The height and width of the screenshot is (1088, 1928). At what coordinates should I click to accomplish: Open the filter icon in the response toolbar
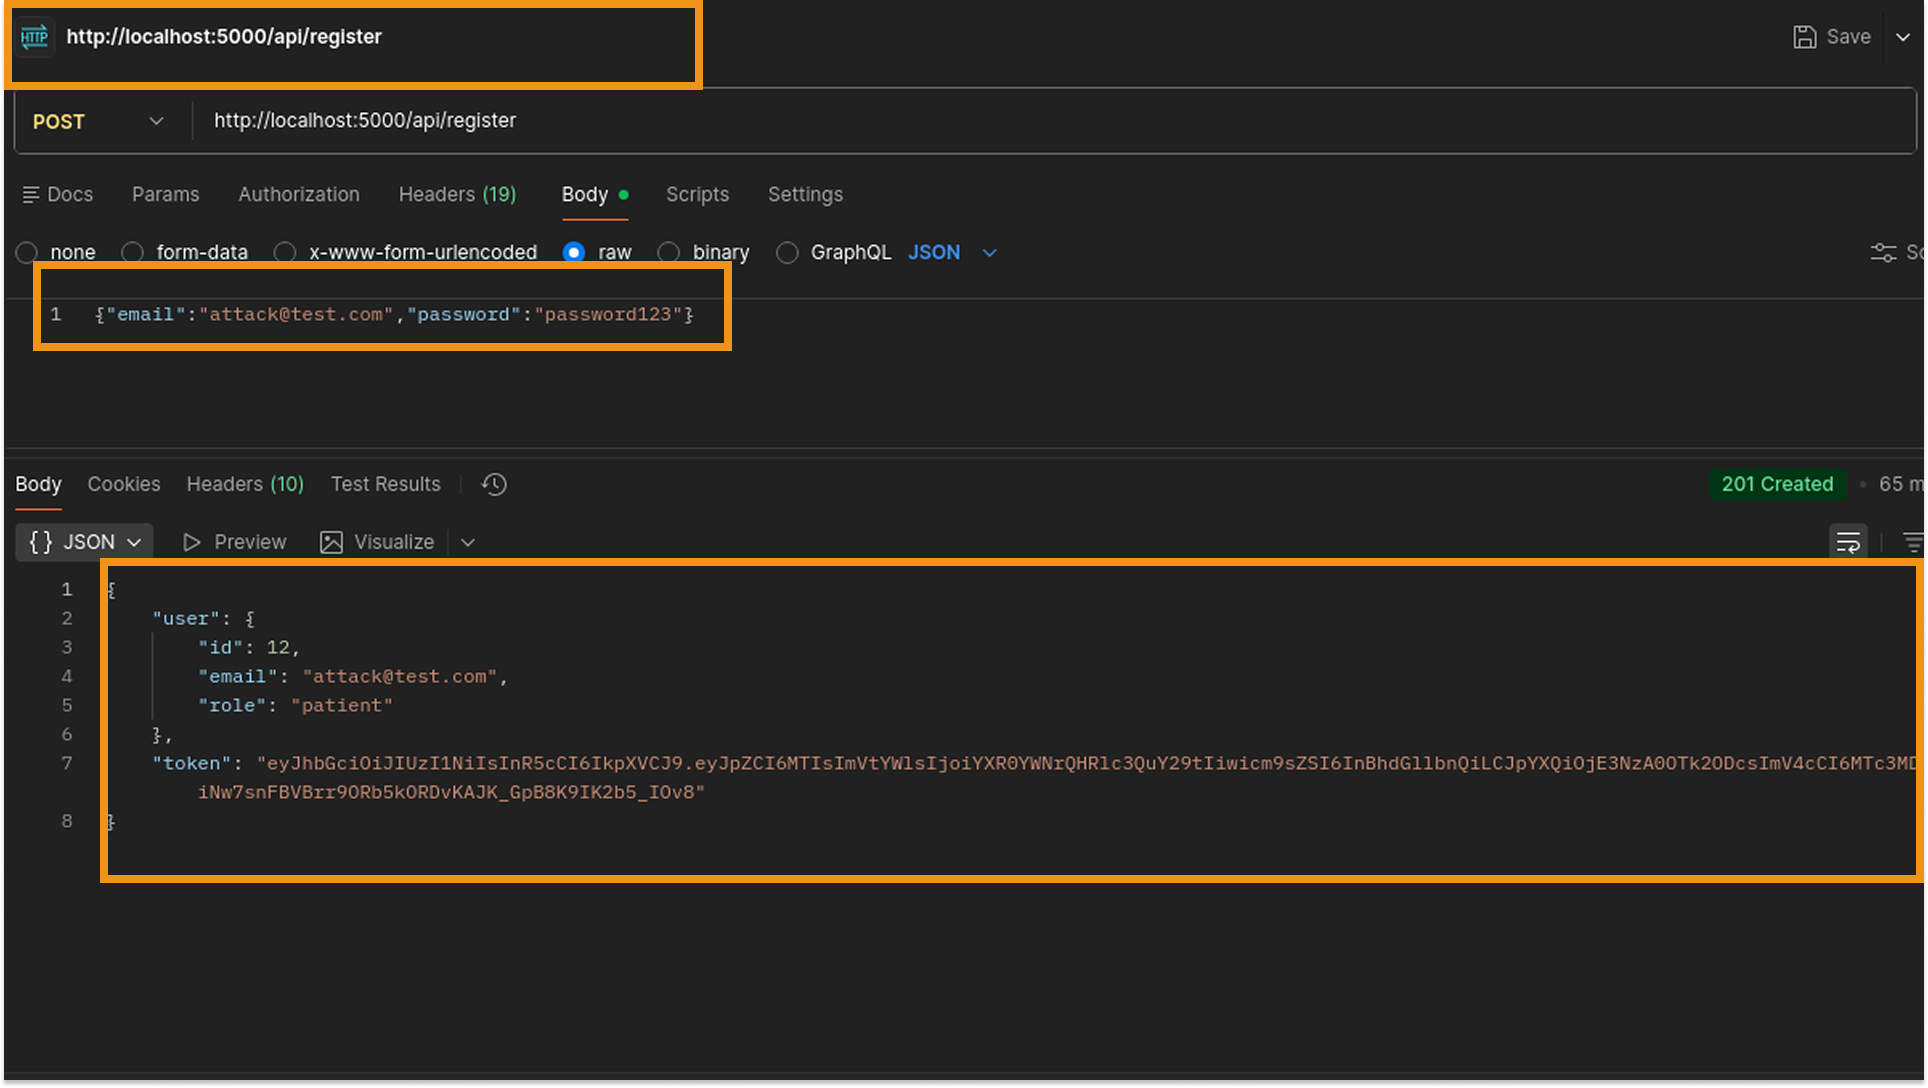point(1913,541)
